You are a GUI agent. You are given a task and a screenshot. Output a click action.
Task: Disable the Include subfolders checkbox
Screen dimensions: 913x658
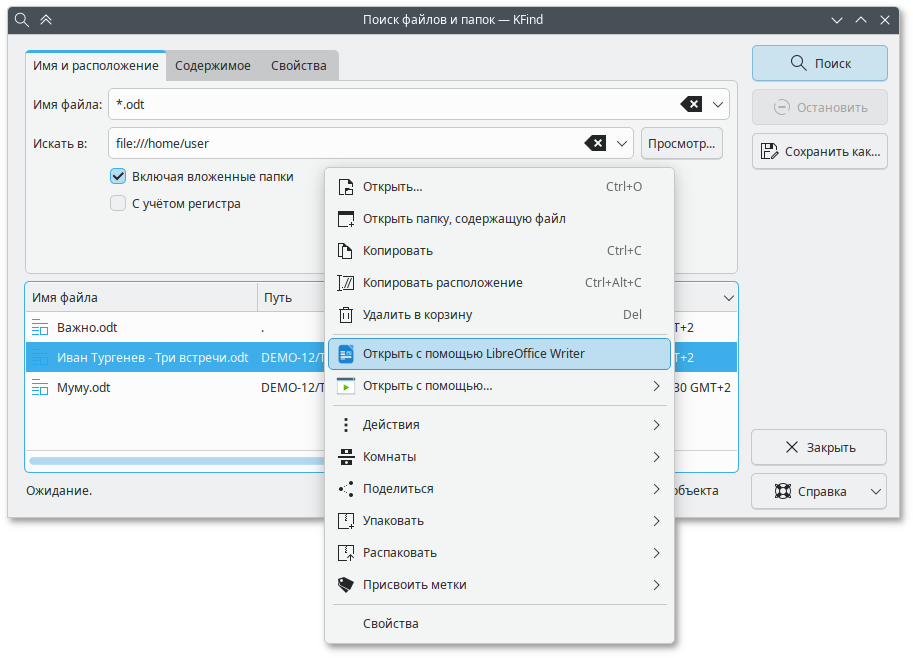click(x=118, y=177)
